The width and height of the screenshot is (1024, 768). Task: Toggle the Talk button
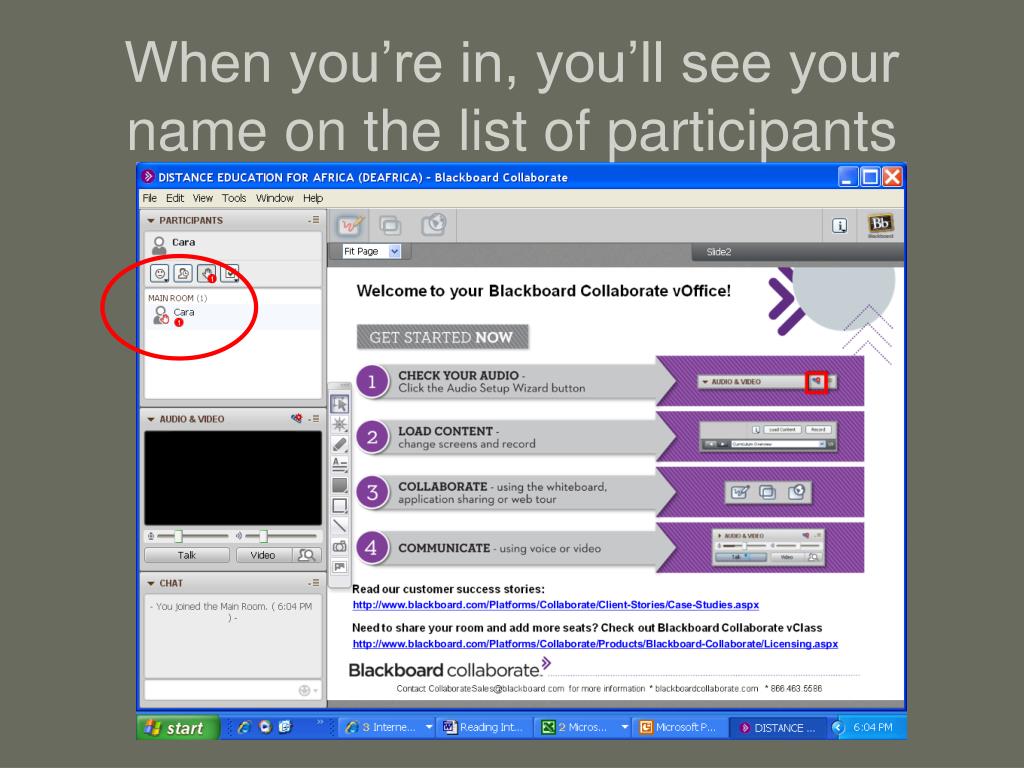187,555
